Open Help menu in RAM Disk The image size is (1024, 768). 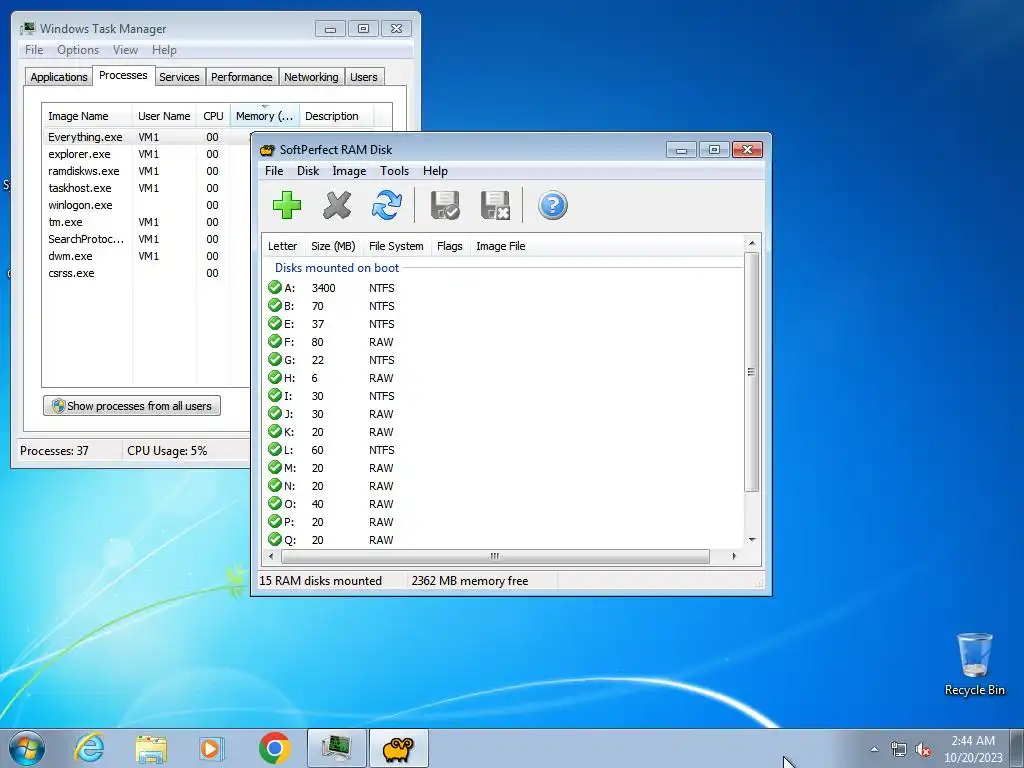435,171
